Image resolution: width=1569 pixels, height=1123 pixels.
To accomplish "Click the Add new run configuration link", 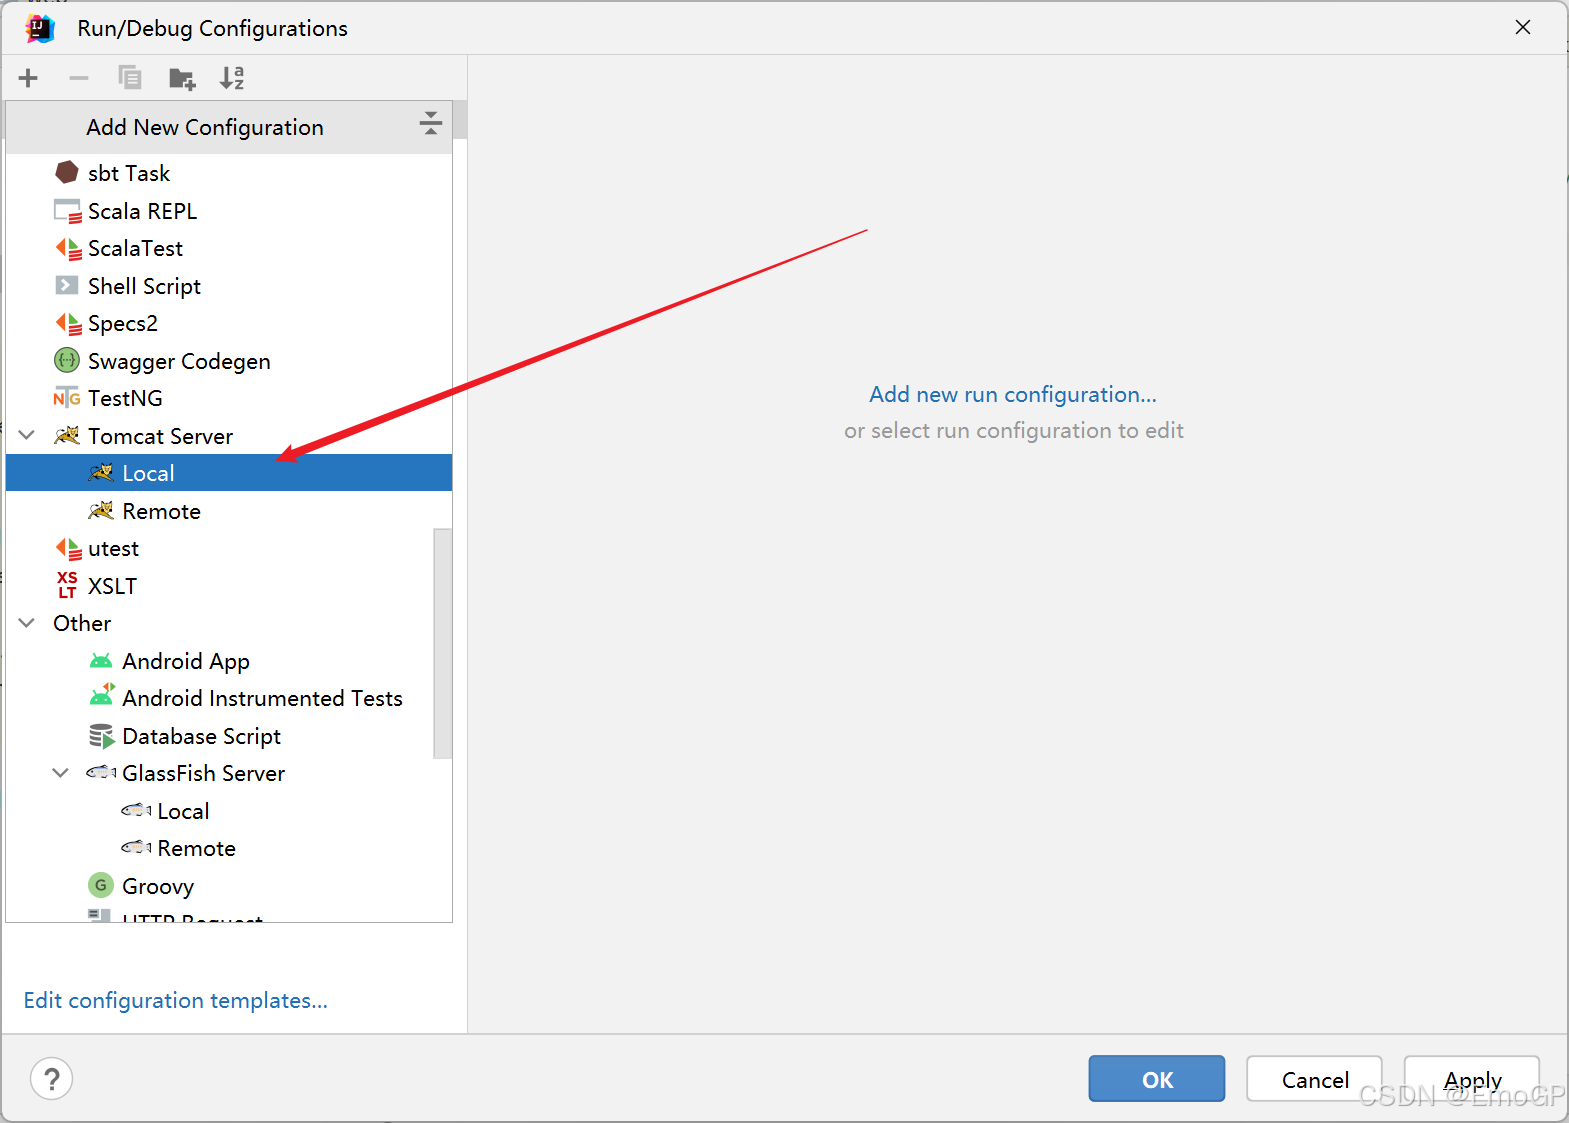I will (1013, 394).
